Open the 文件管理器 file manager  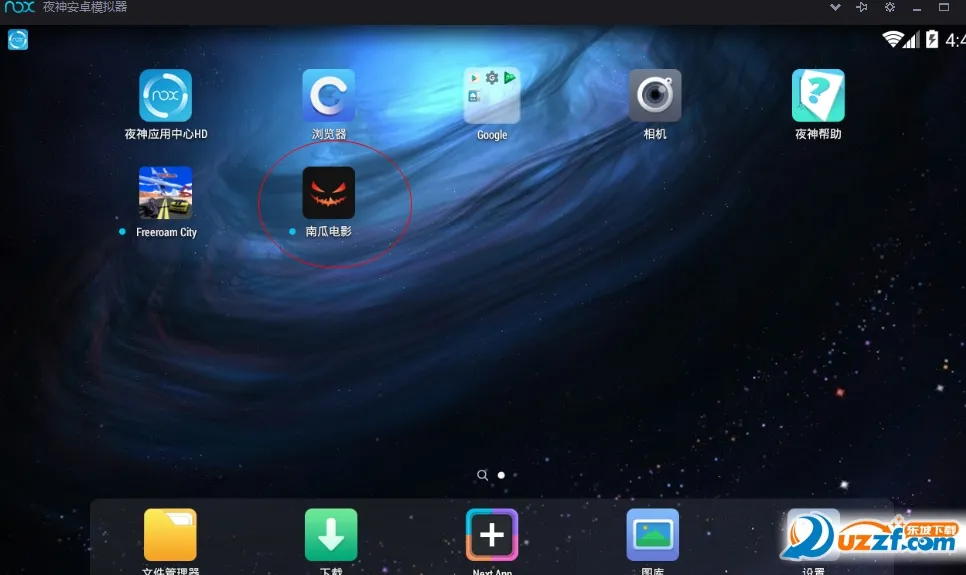tap(170, 535)
